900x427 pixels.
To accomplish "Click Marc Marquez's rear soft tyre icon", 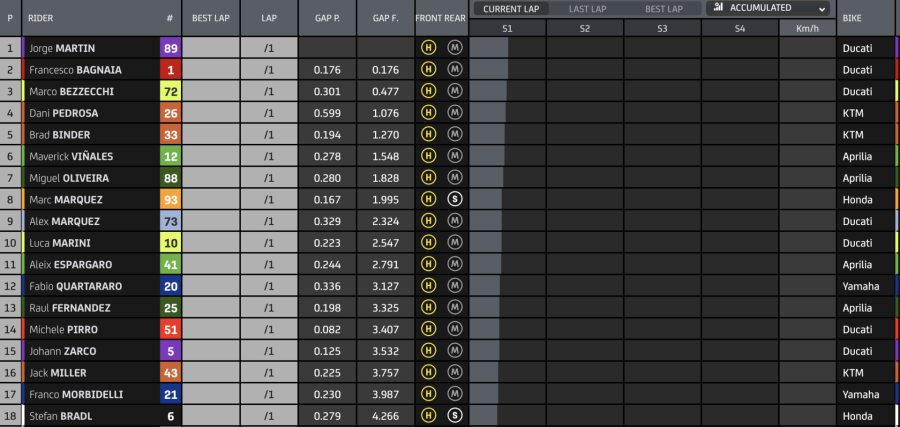I will 455,200.
